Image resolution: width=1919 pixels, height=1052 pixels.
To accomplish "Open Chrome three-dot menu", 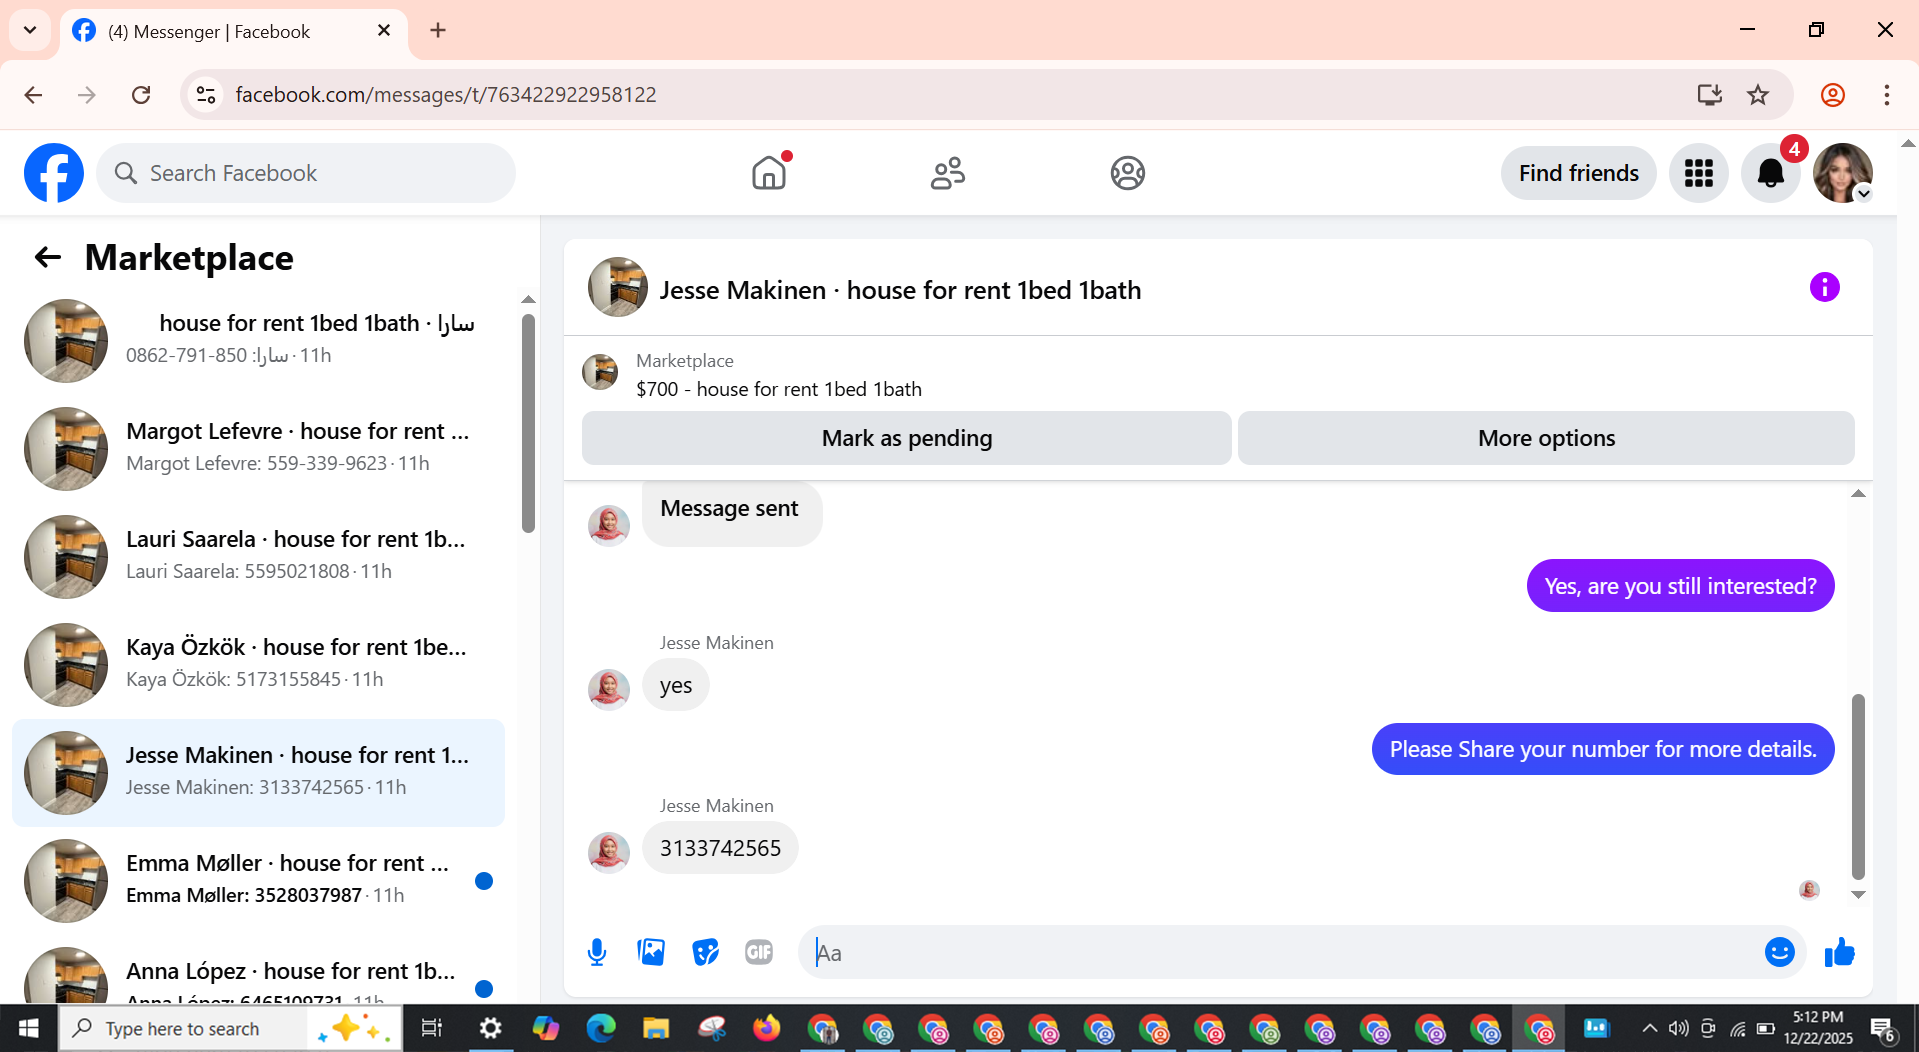I will click(x=1886, y=95).
